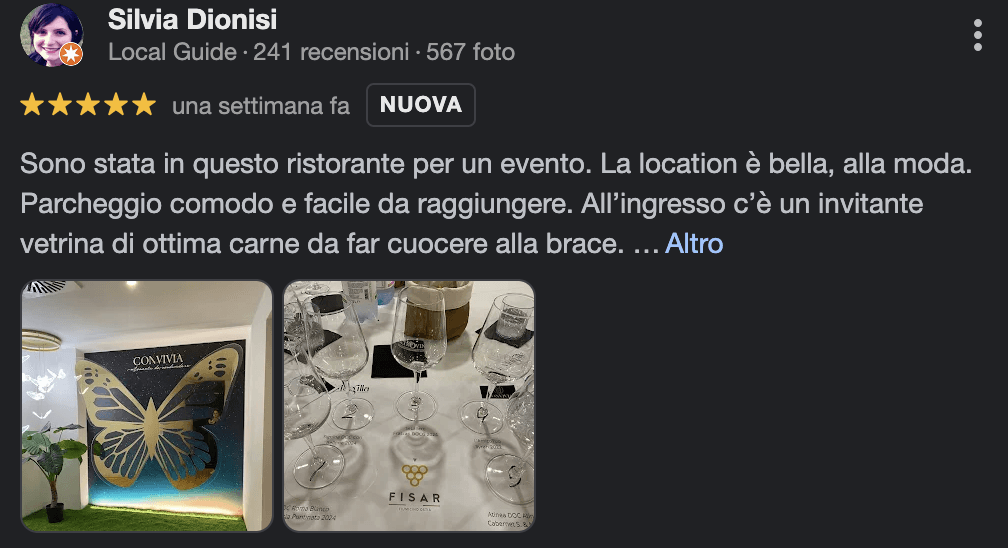Click the "Local Guide" label text

[172, 52]
